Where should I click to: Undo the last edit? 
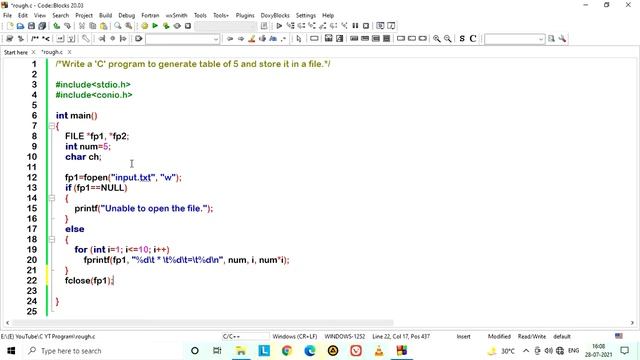click(57, 26)
